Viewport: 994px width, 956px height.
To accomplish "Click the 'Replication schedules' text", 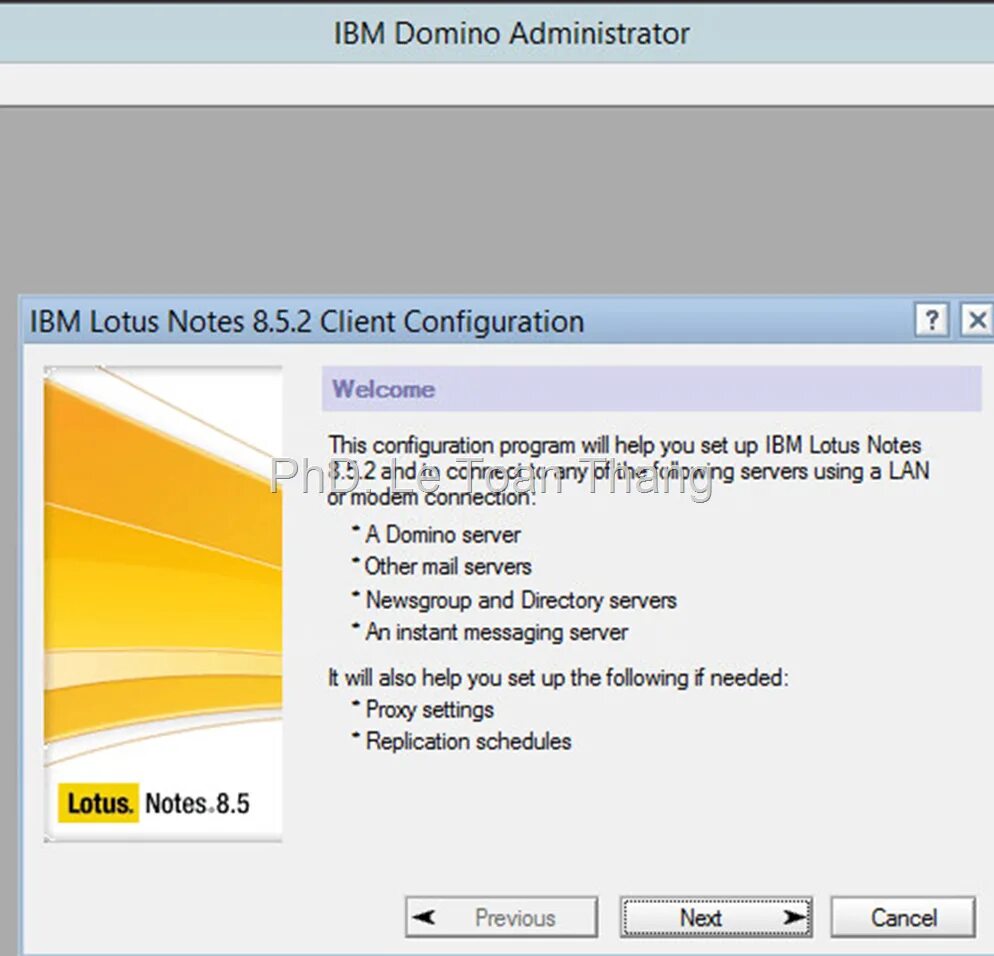I will pos(468,741).
